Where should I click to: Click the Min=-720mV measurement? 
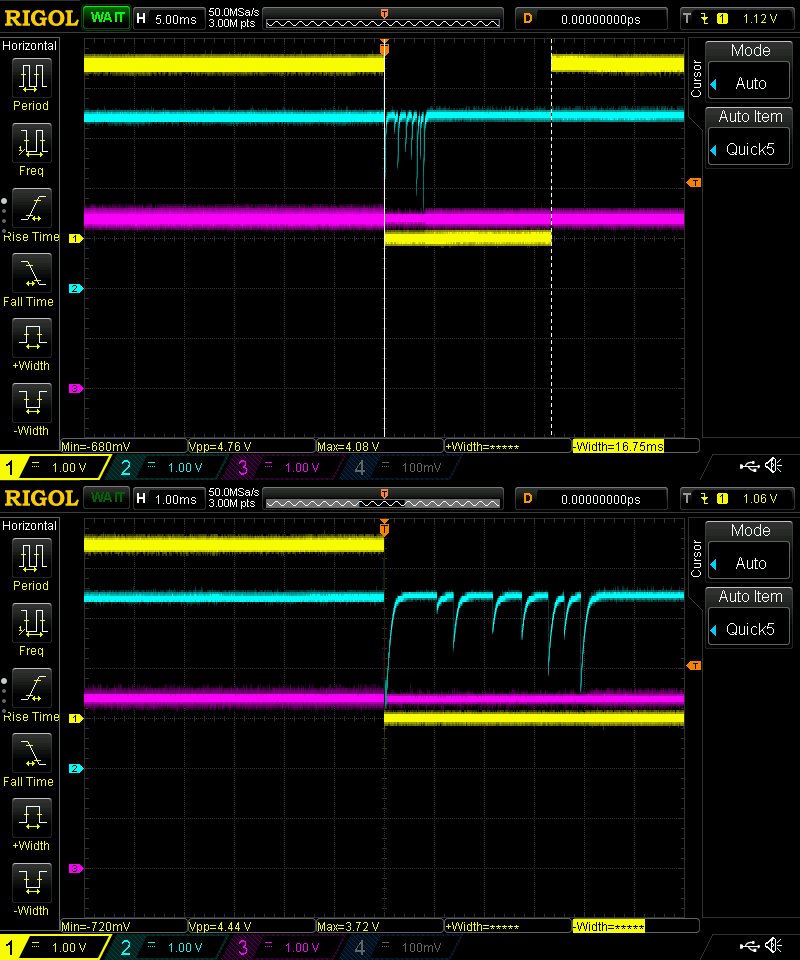pos(96,926)
